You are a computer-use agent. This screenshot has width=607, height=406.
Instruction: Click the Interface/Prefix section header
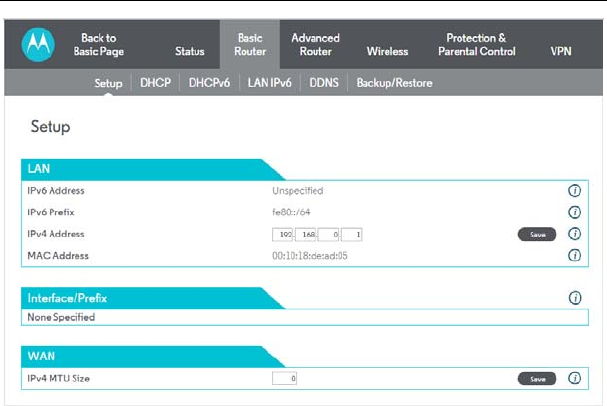pos(153,298)
